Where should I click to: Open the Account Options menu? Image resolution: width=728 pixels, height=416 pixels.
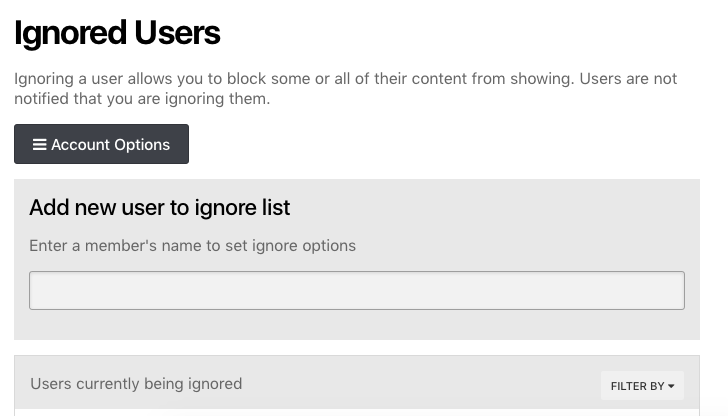[x=101, y=145]
